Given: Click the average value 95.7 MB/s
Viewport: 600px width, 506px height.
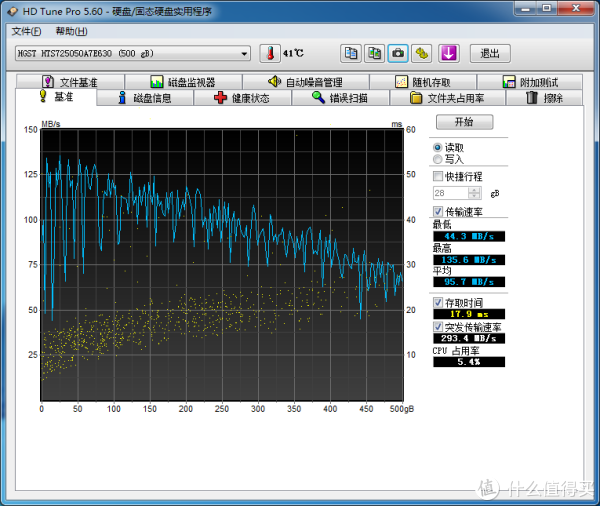Looking at the screenshot, I should (469, 282).
